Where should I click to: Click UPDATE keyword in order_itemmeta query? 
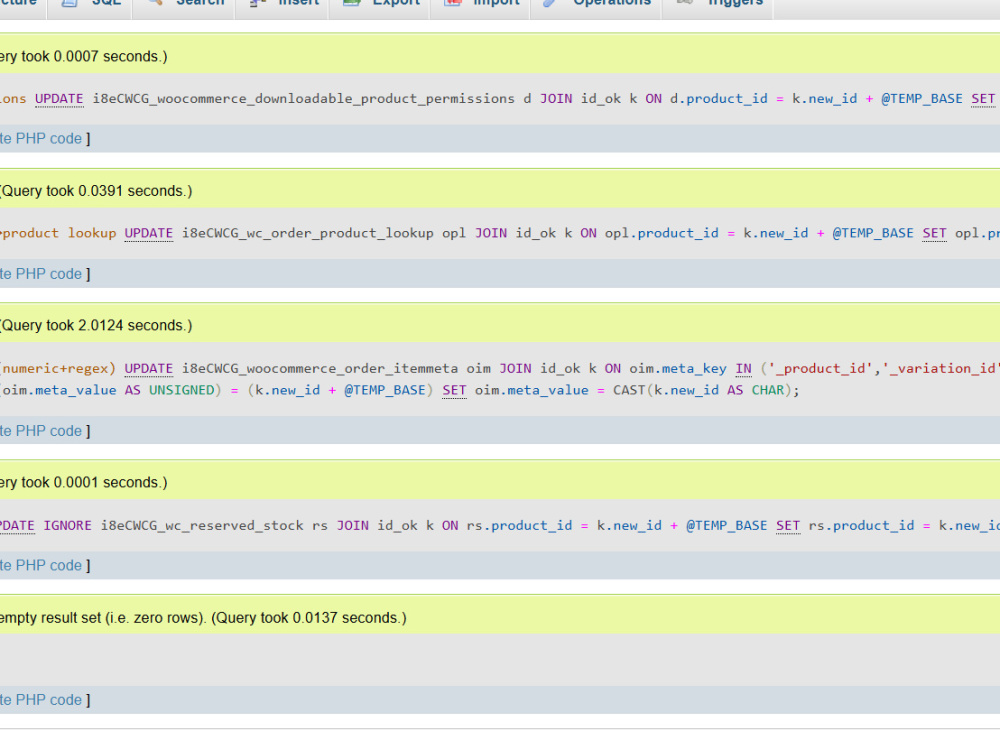coord(149,369)
